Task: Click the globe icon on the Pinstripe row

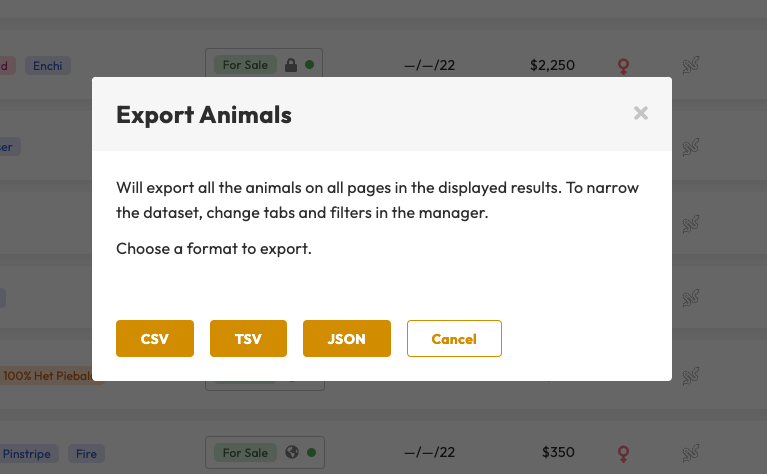Action: [291, 453]
